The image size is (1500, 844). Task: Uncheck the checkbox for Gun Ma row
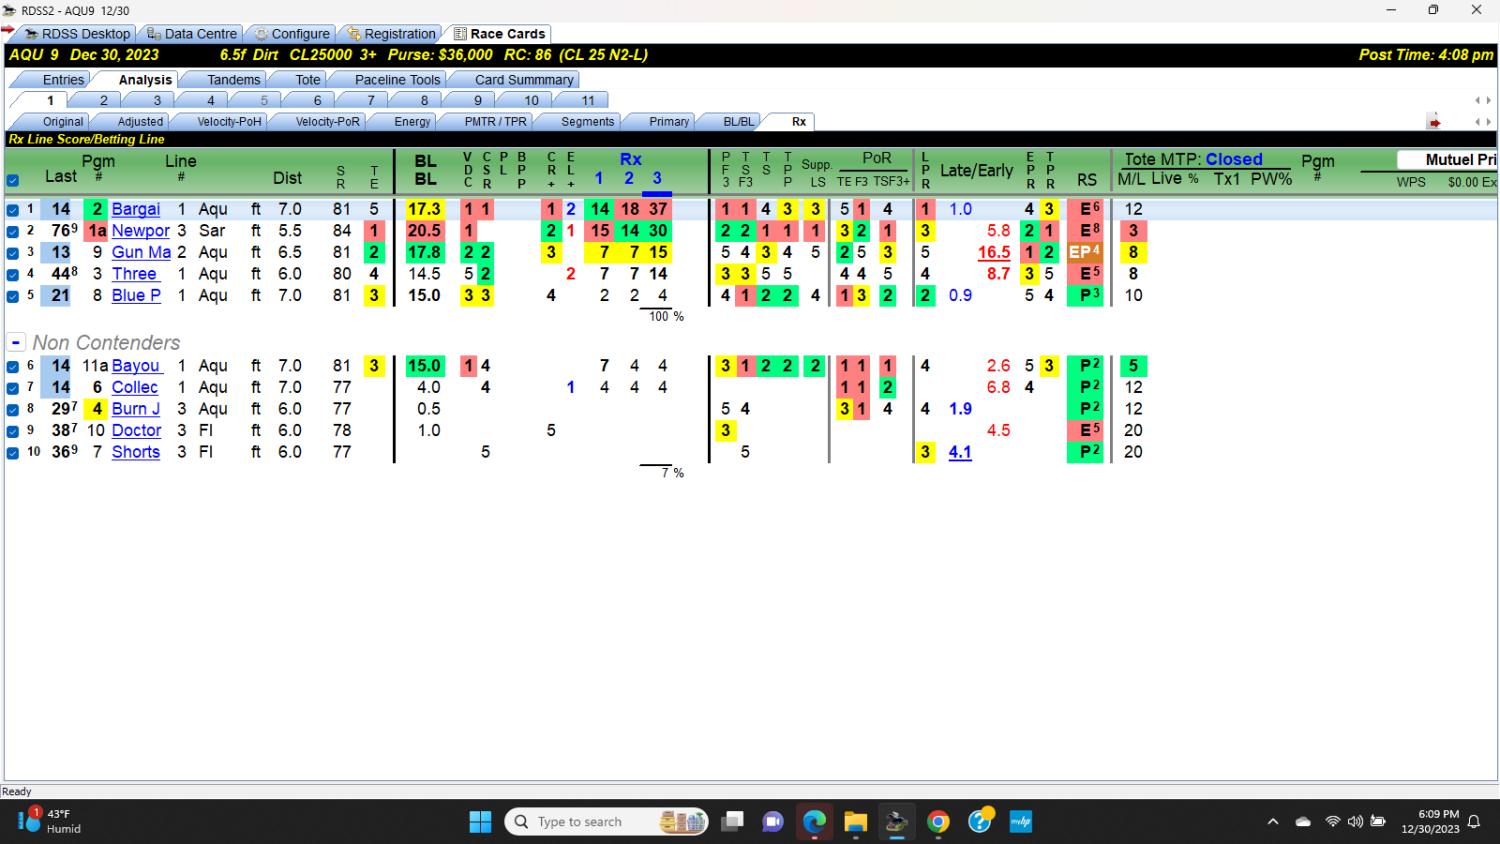pos(13,253)
